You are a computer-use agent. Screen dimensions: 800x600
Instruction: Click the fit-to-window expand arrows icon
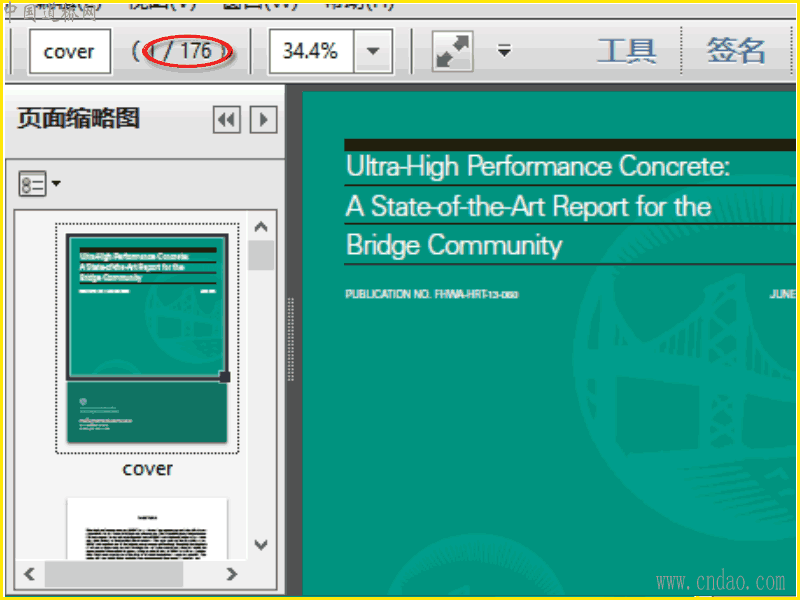coord(453,52)
